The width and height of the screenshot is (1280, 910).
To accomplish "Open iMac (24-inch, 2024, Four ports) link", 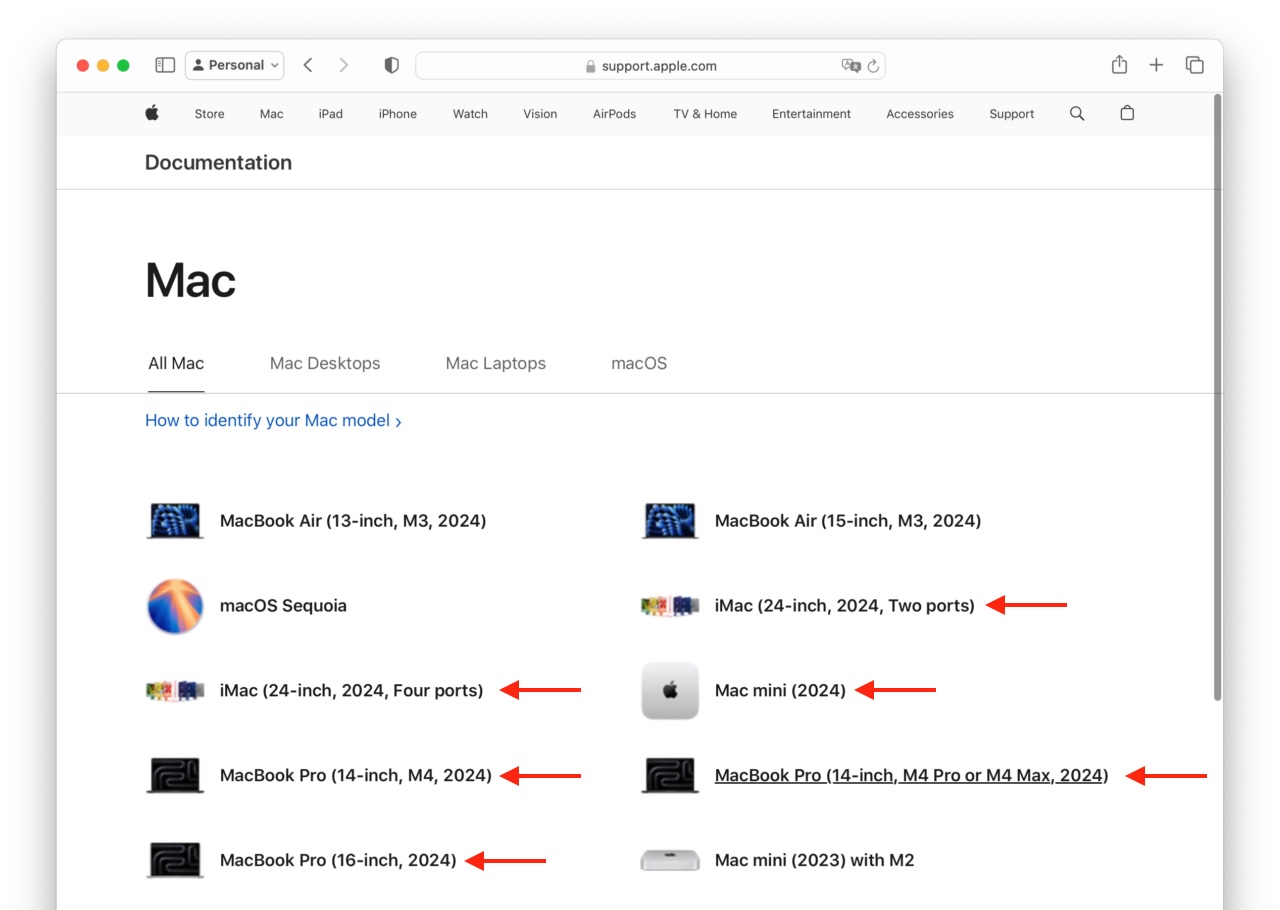I will pos(351,691).
